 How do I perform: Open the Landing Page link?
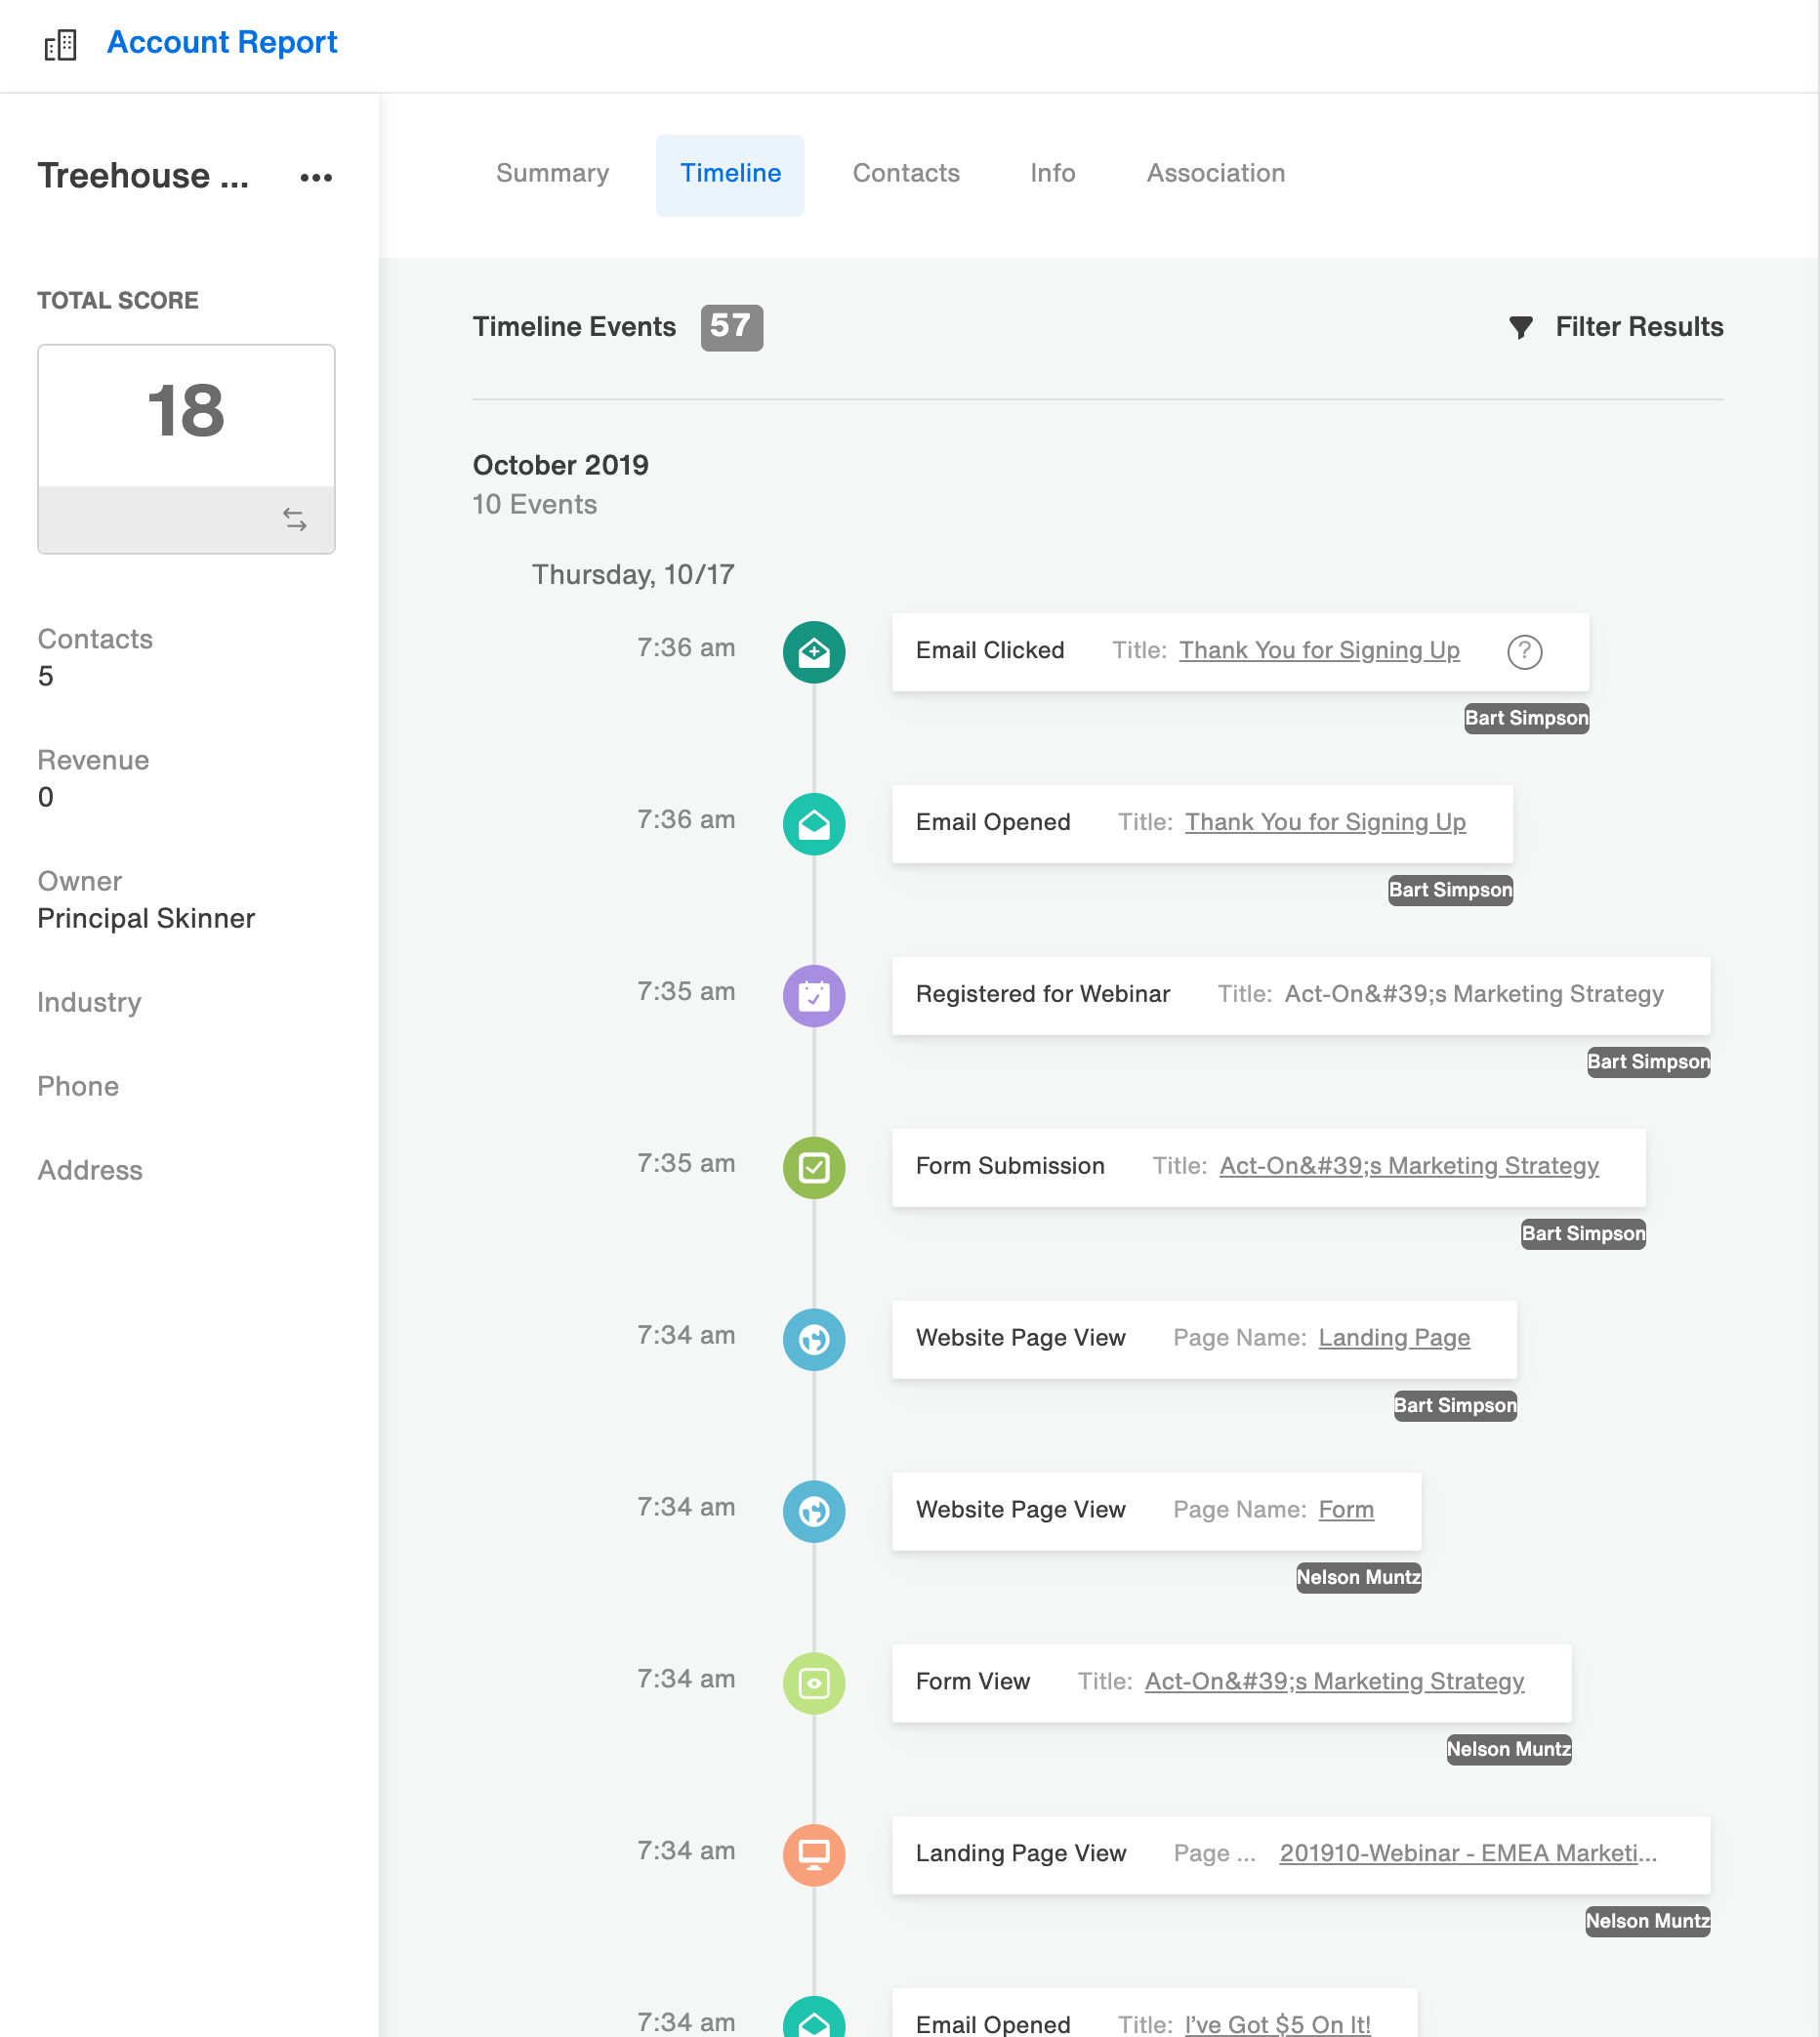pos(1394,1338)
